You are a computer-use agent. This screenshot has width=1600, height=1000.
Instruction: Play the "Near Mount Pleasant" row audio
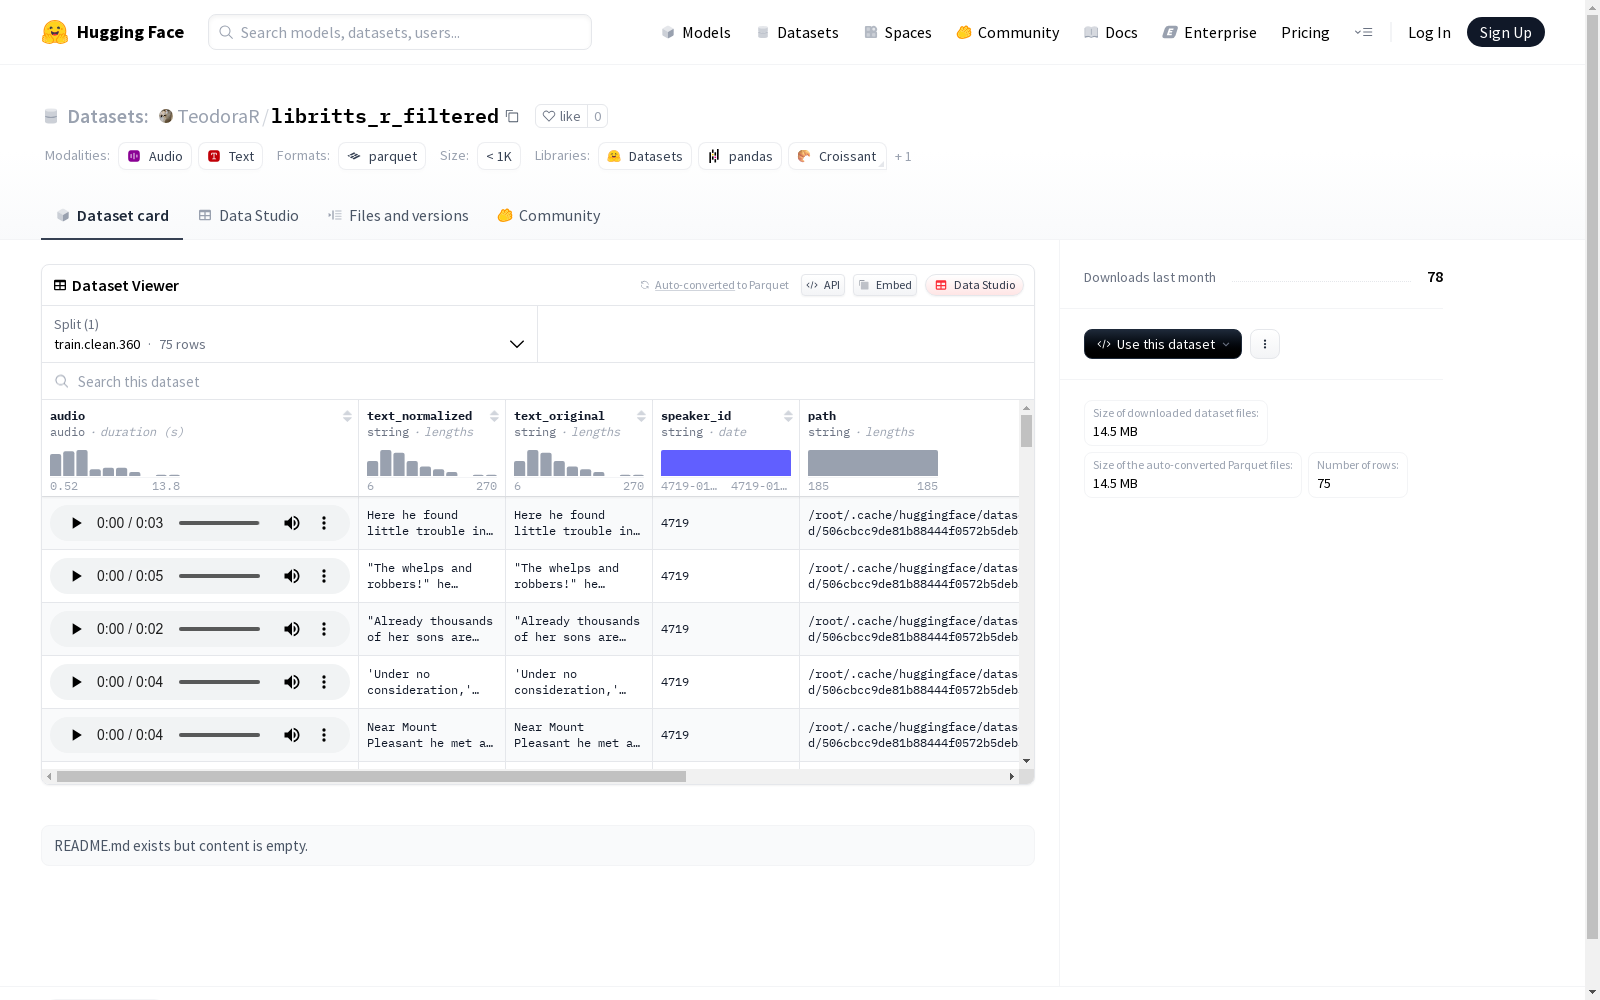pyautogui.click(x=76, y=735)
